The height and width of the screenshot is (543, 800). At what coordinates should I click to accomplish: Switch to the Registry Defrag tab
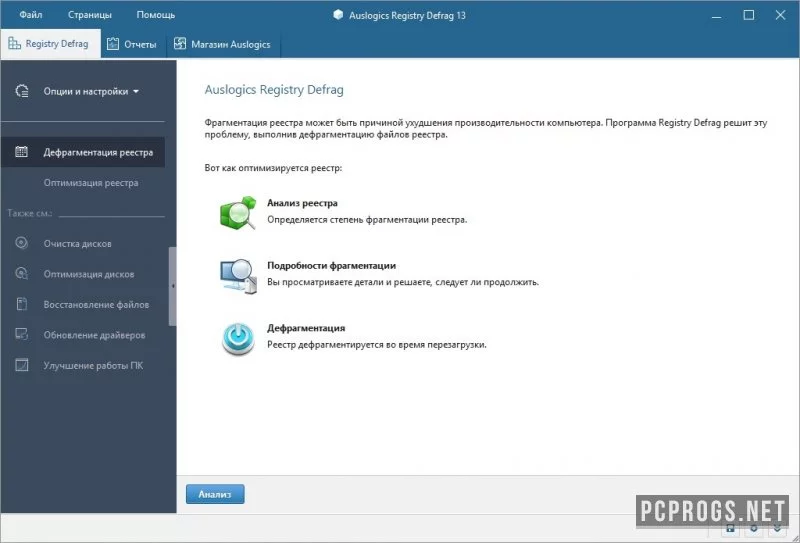[50, 44]
